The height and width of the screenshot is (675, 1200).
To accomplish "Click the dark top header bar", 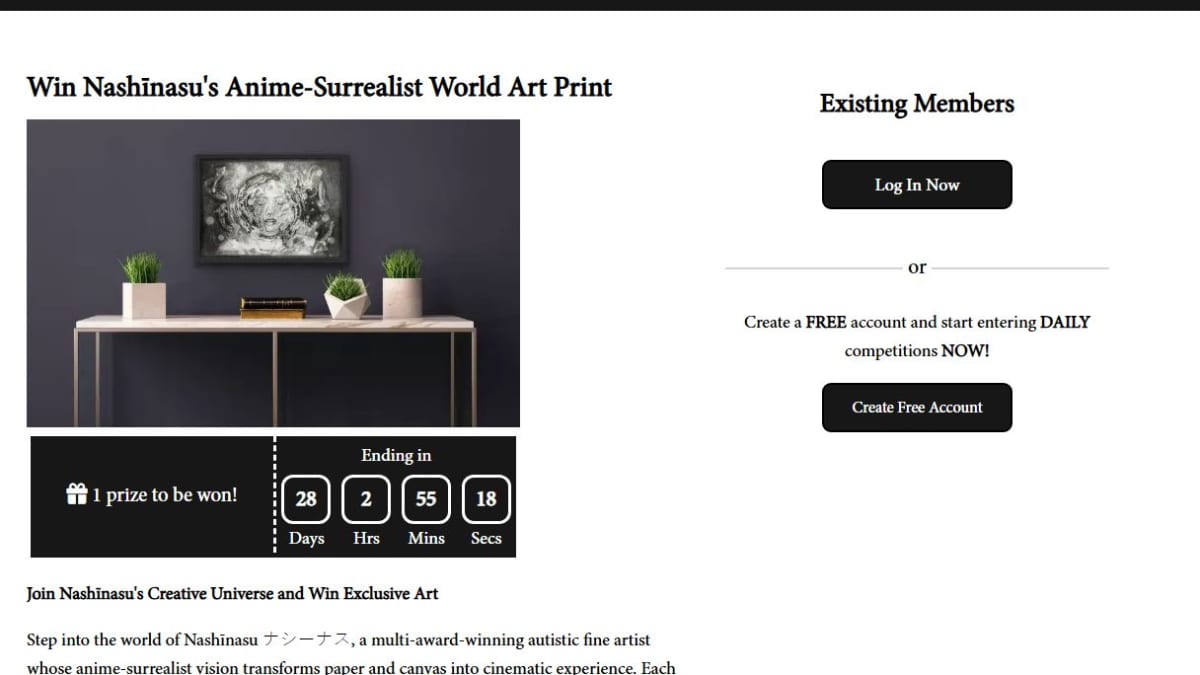I will (x=600, y=5).
